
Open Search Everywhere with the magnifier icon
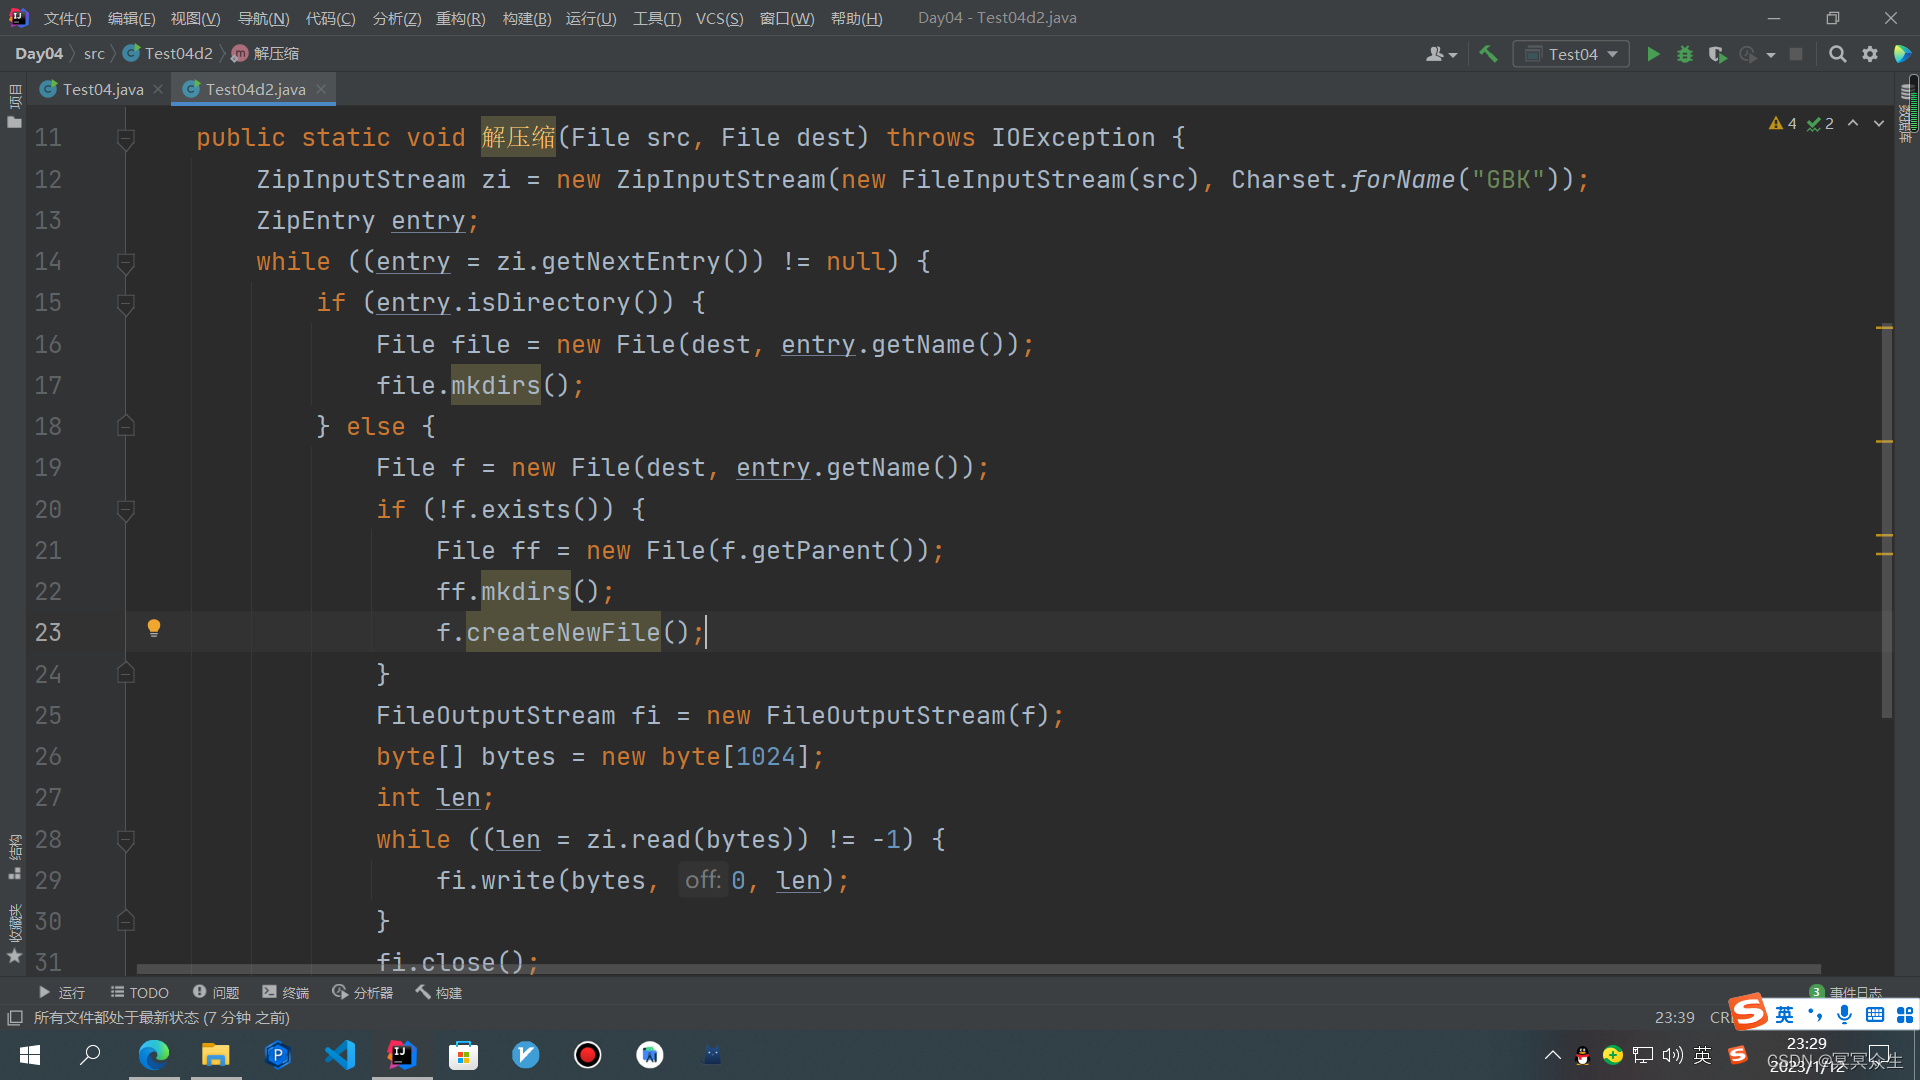(1838, 54)
